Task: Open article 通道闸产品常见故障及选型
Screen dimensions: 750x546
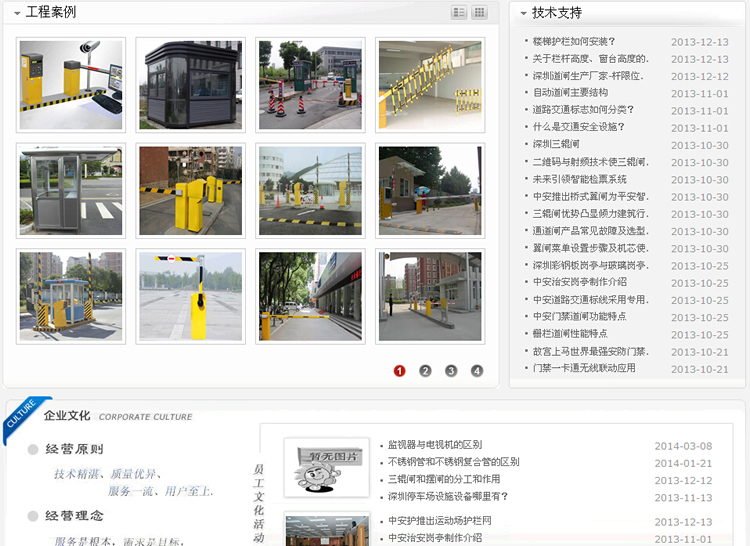Action: click(x=591, y=231)
